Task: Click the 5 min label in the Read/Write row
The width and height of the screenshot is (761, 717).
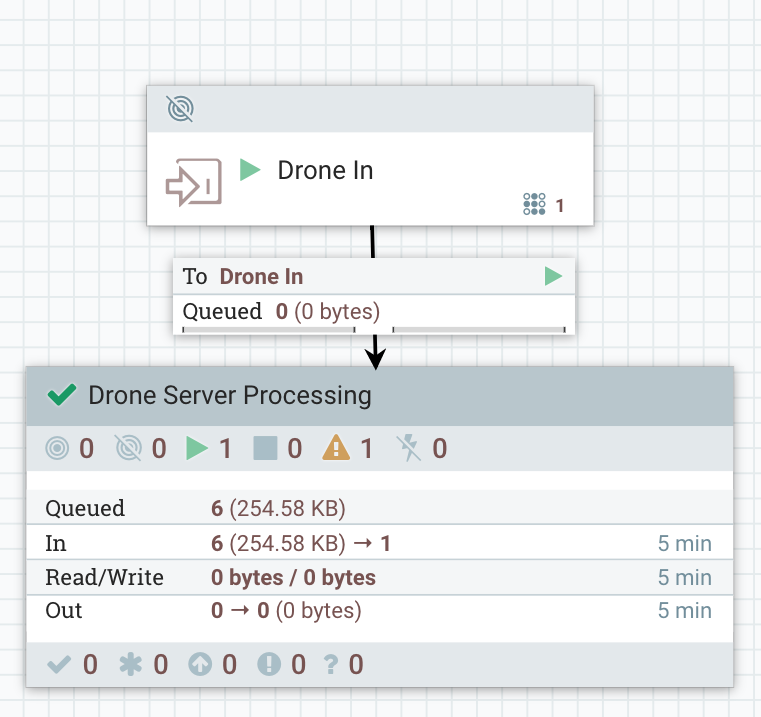Action: click(685, 578)
